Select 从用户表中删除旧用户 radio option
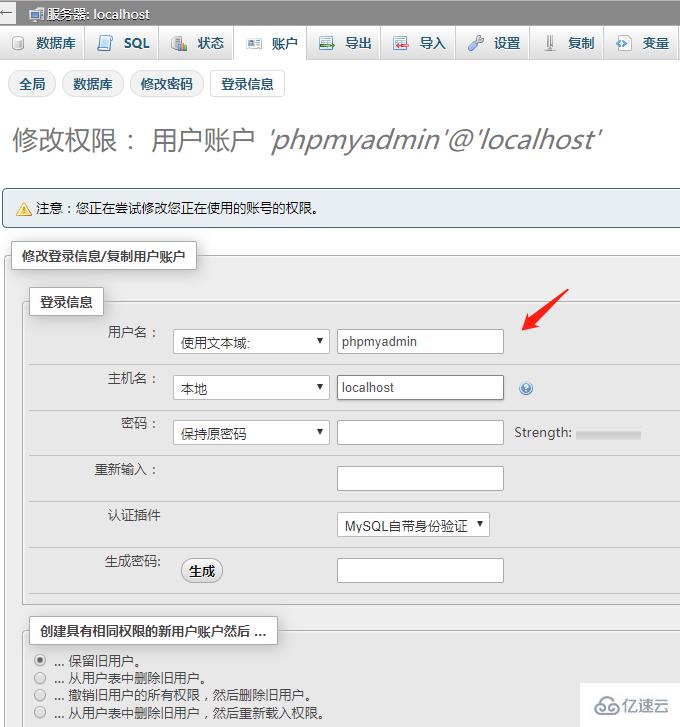 pyautogui.click(x=40, y=678)
